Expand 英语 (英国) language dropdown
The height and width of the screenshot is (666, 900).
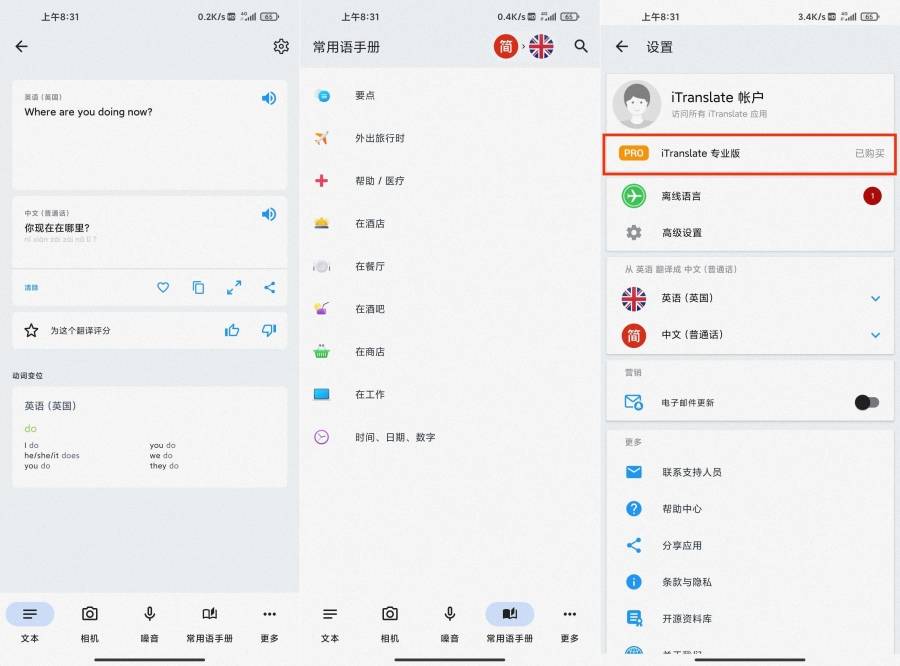pos(875,299)
